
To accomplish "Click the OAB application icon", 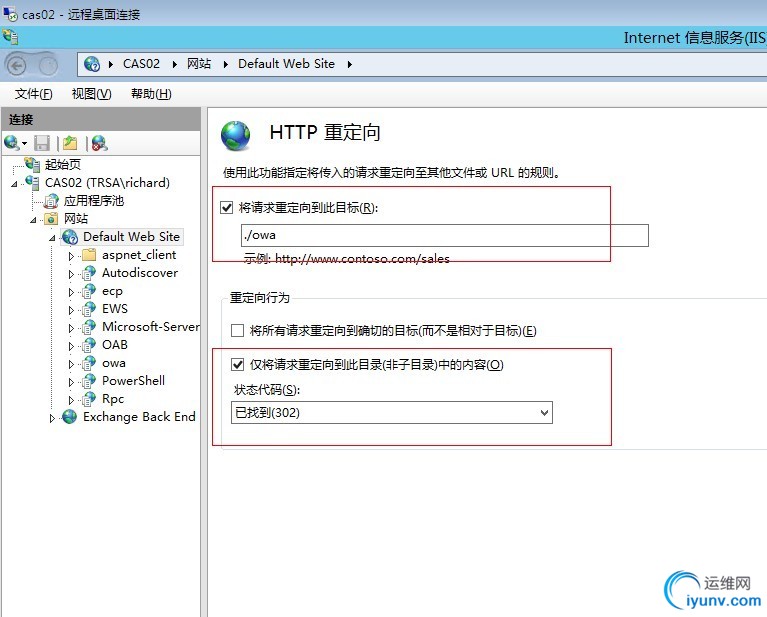I will pos(89,345).
